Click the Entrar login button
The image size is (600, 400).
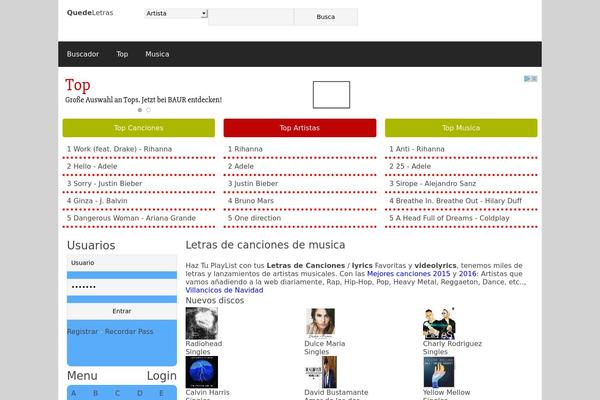[x=122, y=311]
